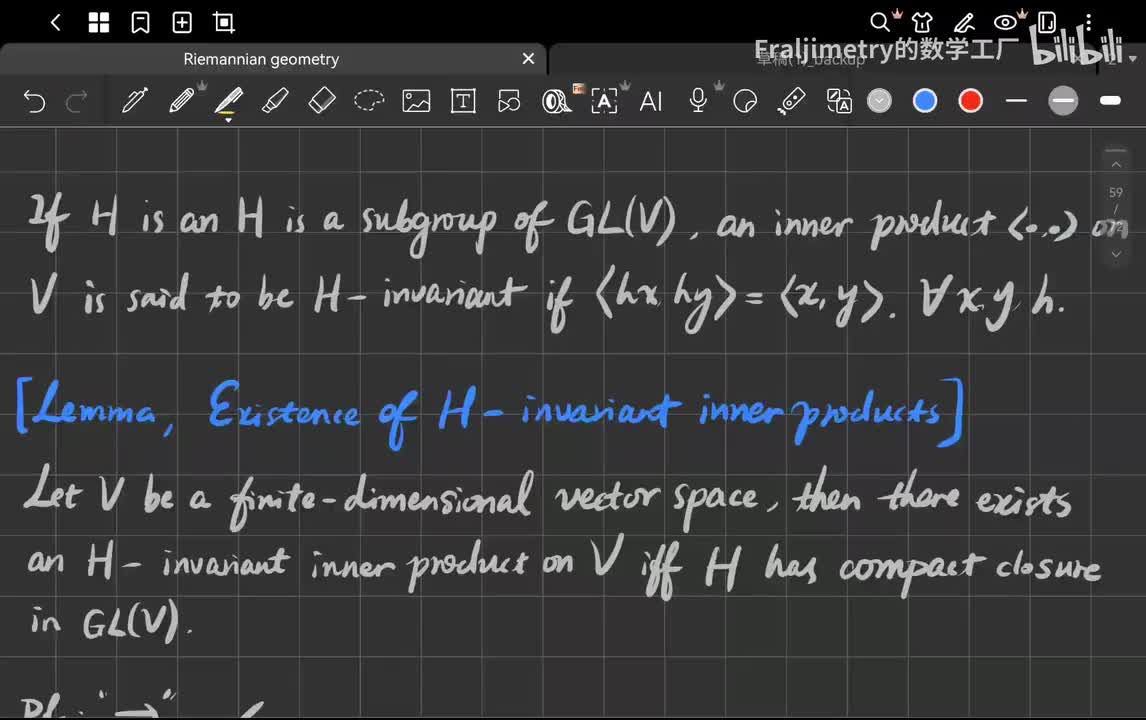Choose the blue pen color swatch
This screenshot has width=1146, height=720.
(925, 101)
